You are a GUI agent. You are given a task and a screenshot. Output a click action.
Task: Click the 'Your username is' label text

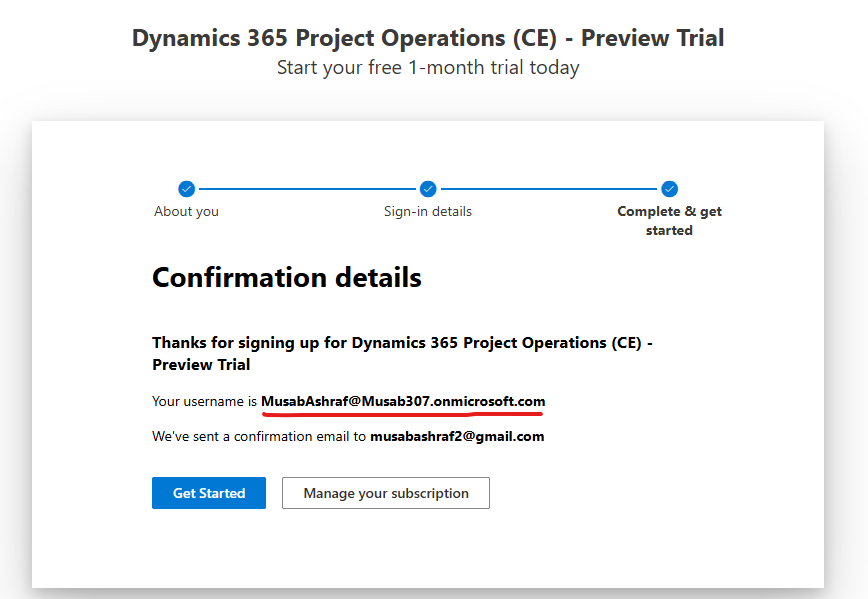tap(204, 401)
